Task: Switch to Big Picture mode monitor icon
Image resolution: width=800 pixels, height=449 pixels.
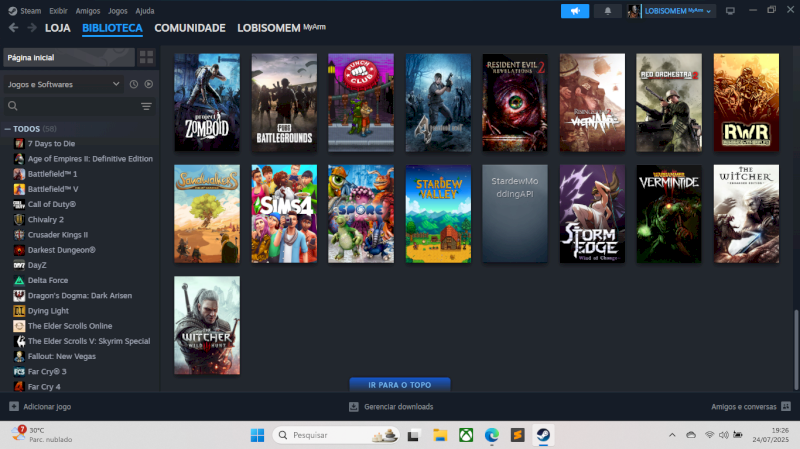Action: point(730,11)
